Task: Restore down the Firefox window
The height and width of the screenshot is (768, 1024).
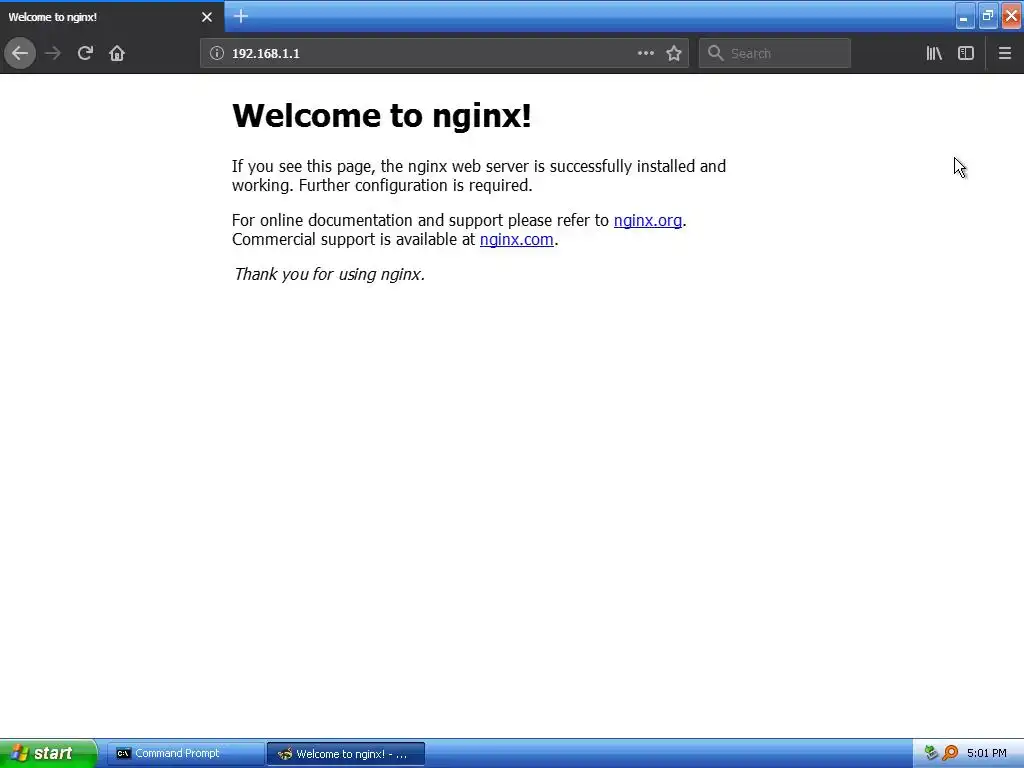Action: coord(987,16)
